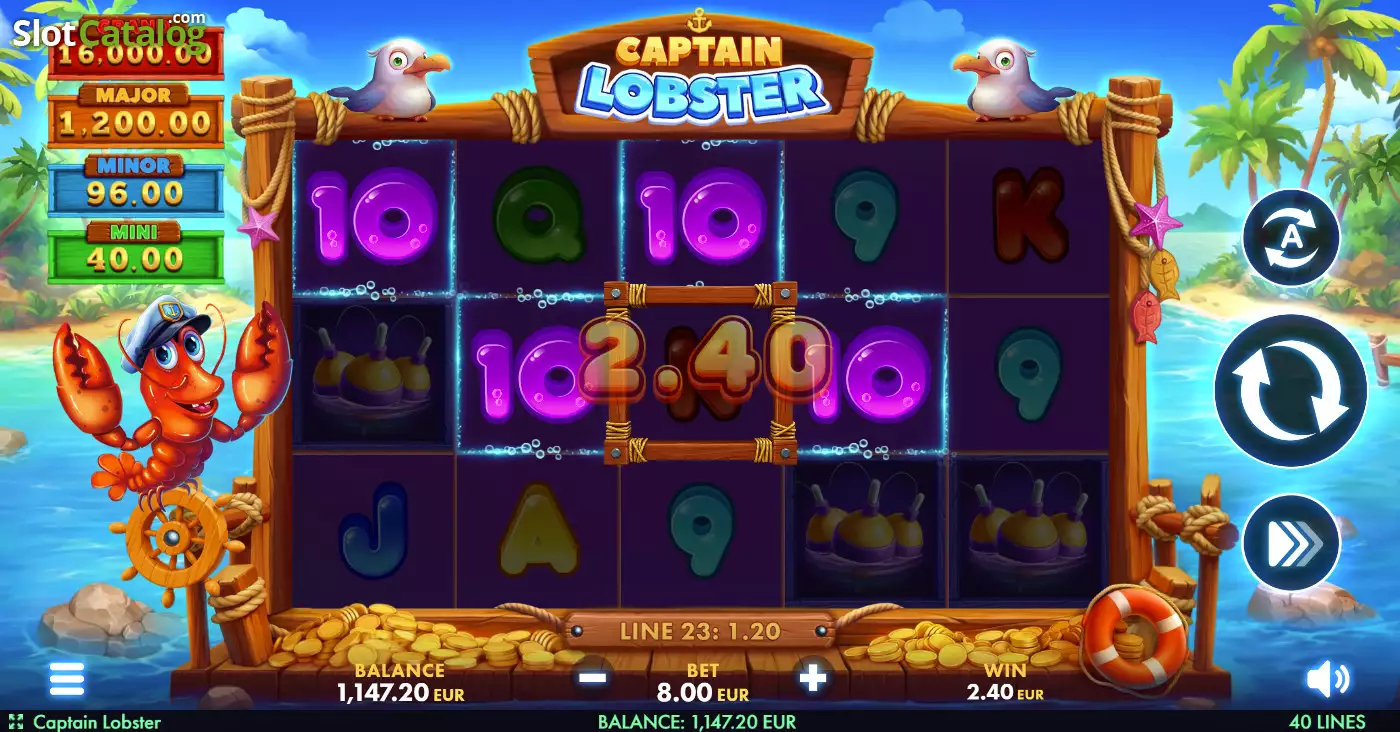
Task: Toggle fullscreen icon beside Captain Lobster label
Action: pos(15,721)
